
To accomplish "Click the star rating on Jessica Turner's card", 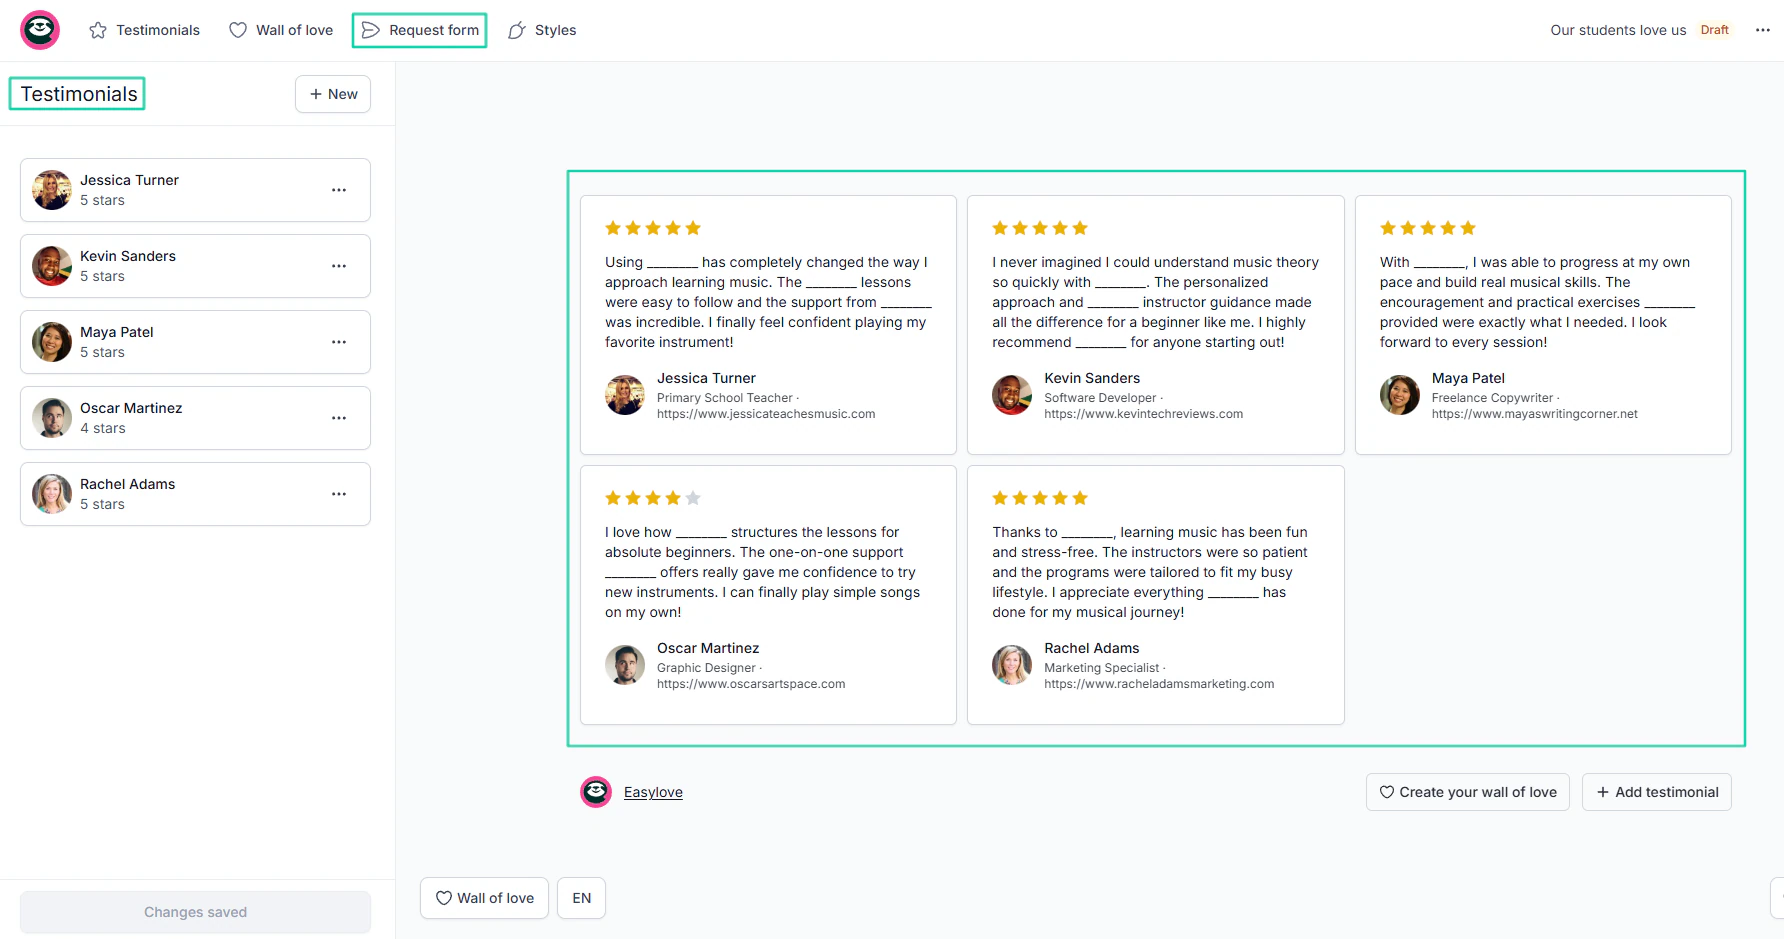I will point(653,228).
